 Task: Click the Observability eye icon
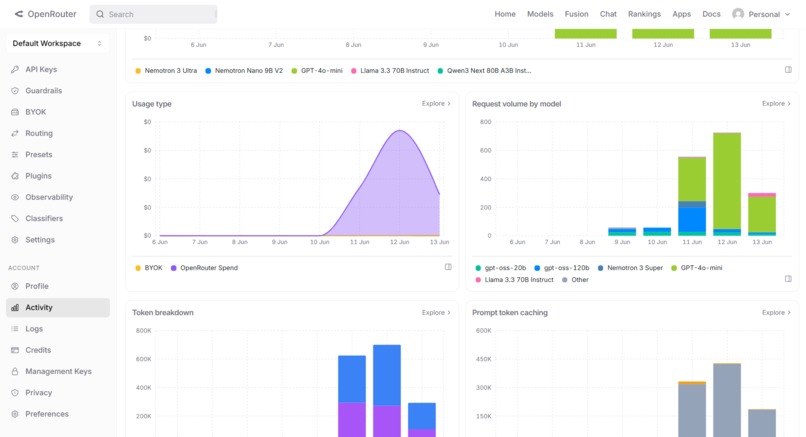[15, 197]
